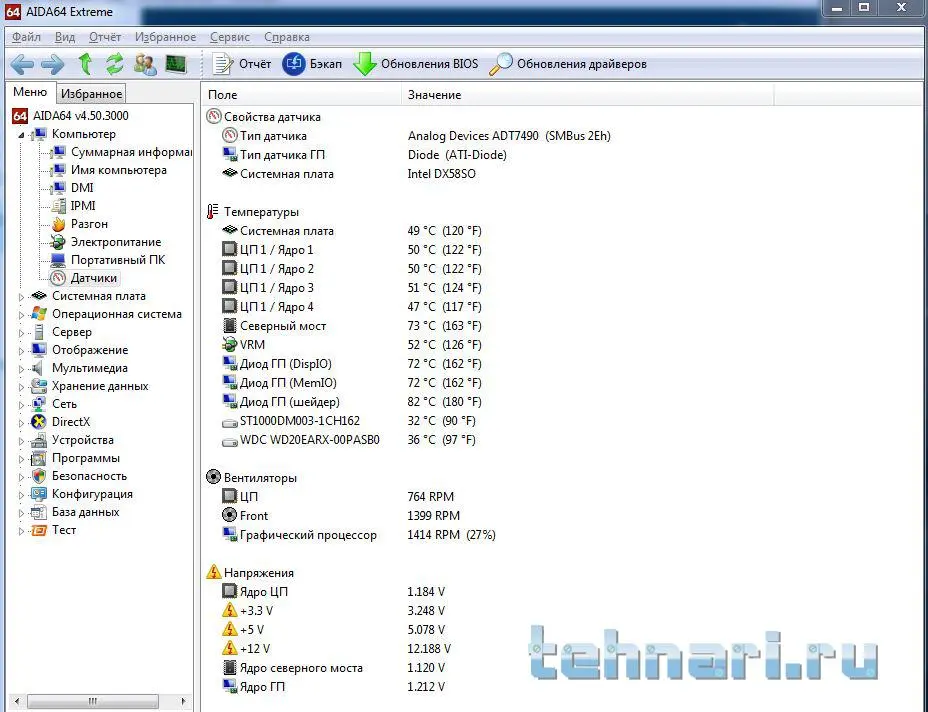Expand the Операционная система node

[21, 315]
